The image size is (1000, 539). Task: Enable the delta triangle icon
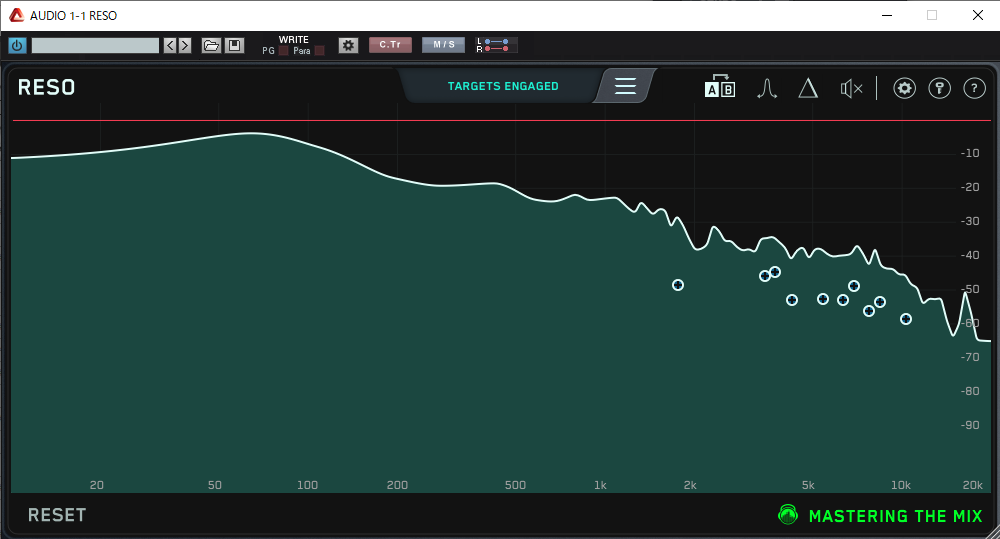[x=808, y=88]
